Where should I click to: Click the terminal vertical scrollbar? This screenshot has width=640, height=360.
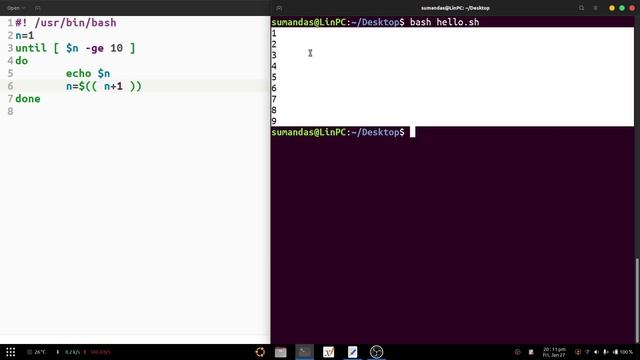(637, 300)
